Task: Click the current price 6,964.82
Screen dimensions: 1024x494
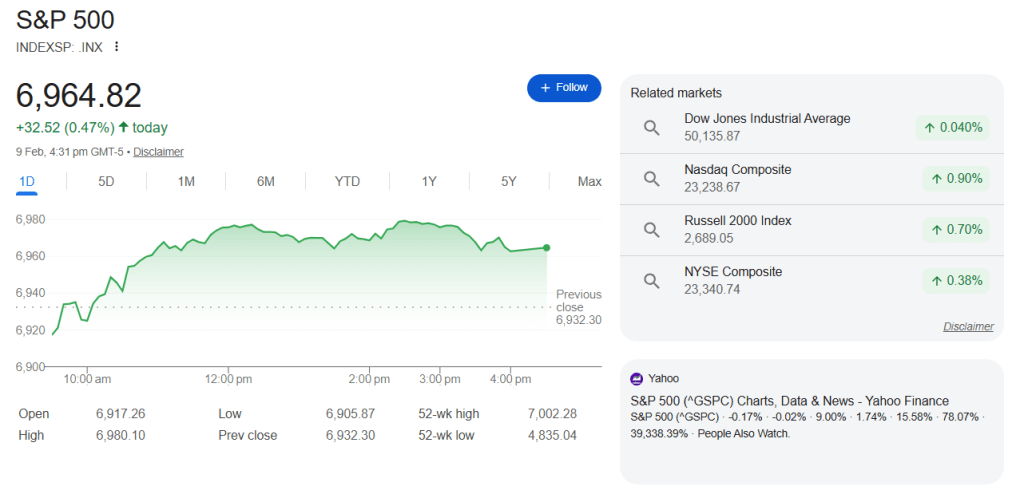Action: pos(78,96)
